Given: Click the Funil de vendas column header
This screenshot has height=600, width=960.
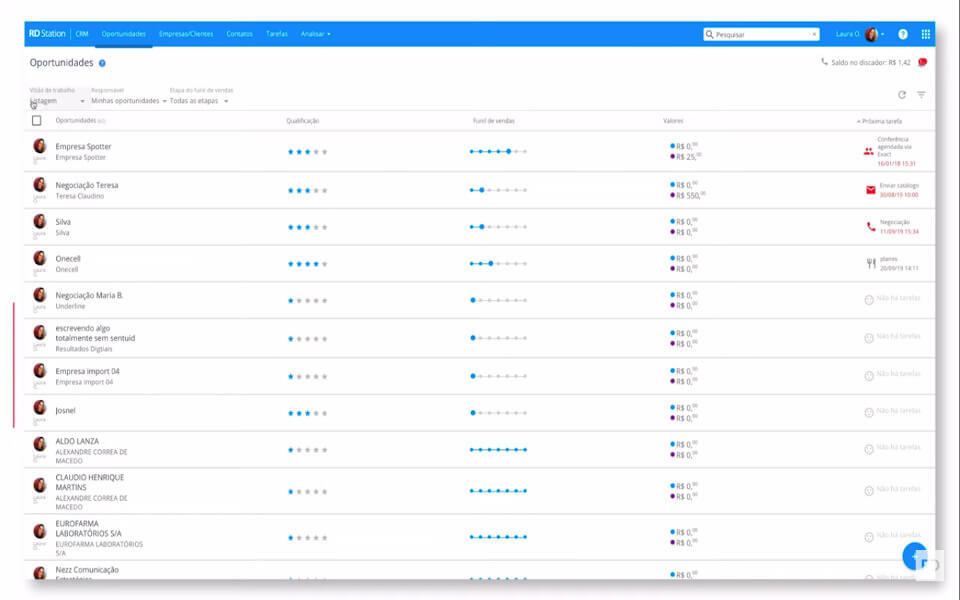Looking at the screenshot, I should [493, 121].
